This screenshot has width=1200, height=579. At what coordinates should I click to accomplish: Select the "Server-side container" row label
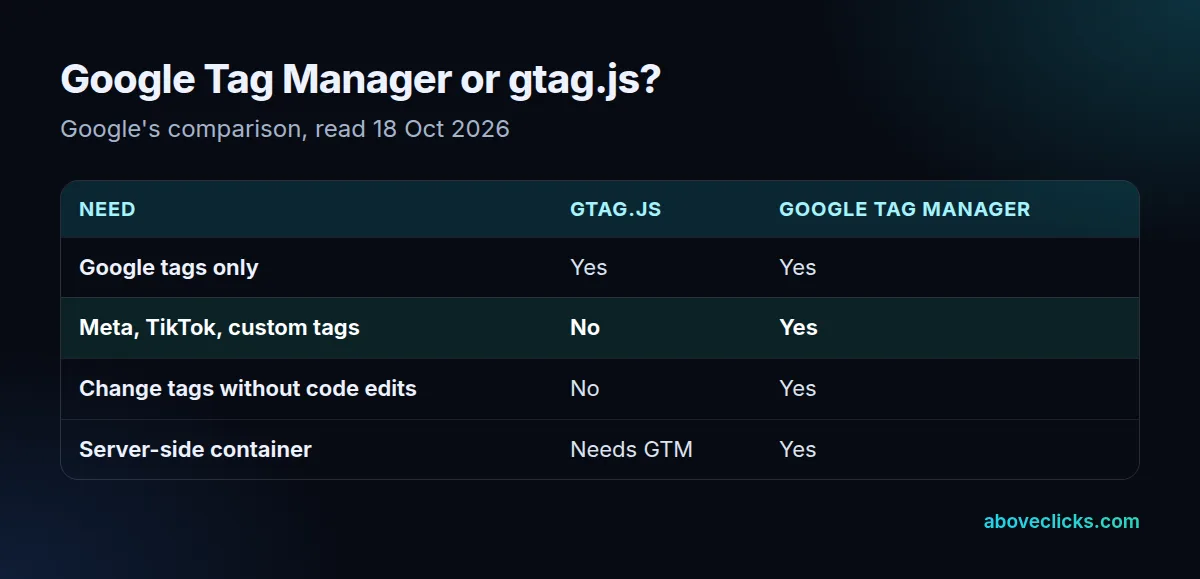click(x=195, y=449)
